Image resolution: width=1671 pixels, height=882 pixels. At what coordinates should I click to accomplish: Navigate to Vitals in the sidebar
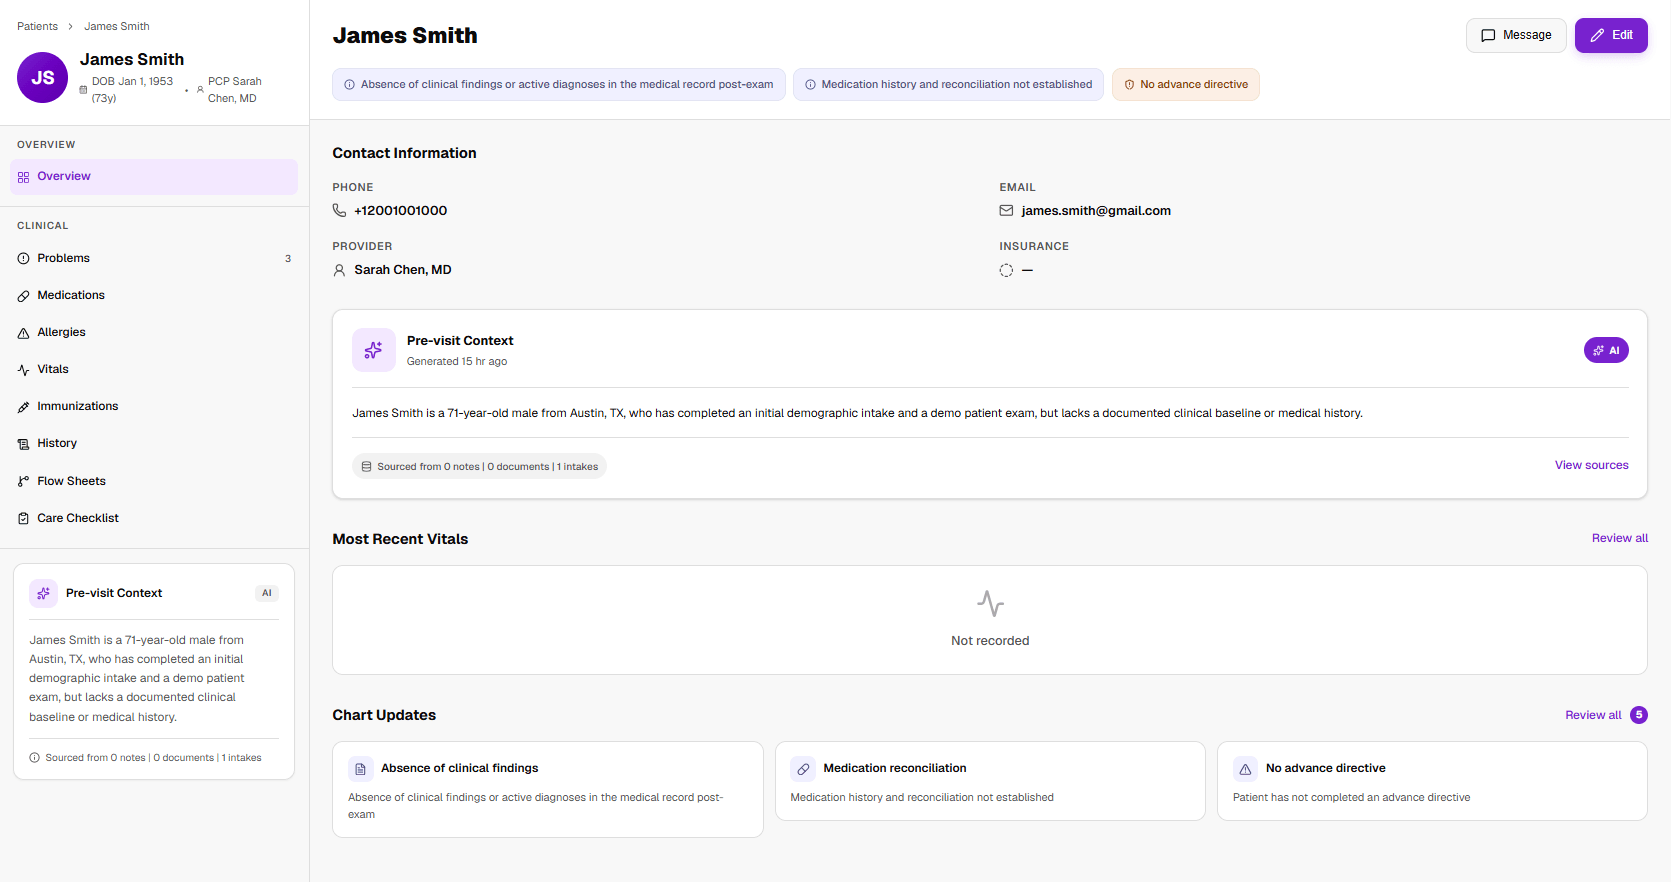click(x=154, y=370)
